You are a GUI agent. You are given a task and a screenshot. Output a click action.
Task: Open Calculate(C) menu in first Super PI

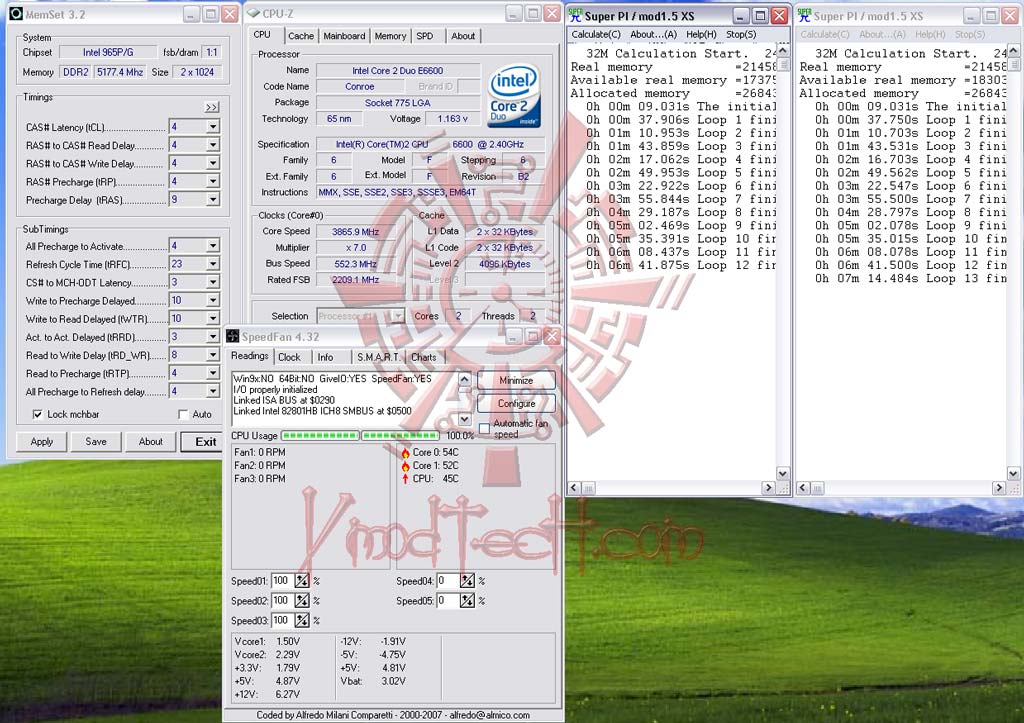pos(596,35)
